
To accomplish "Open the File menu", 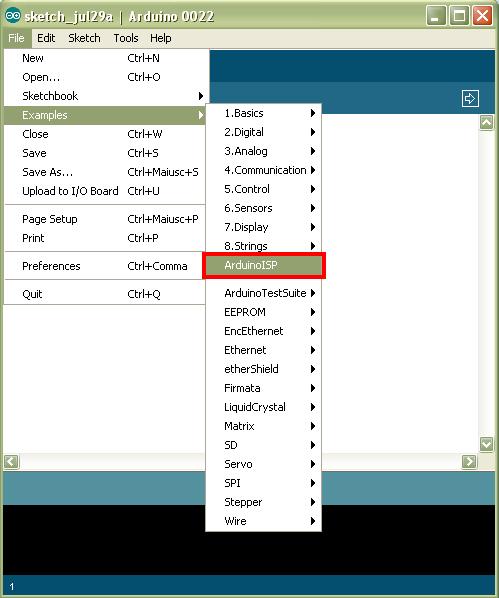I will click(16, 38).
